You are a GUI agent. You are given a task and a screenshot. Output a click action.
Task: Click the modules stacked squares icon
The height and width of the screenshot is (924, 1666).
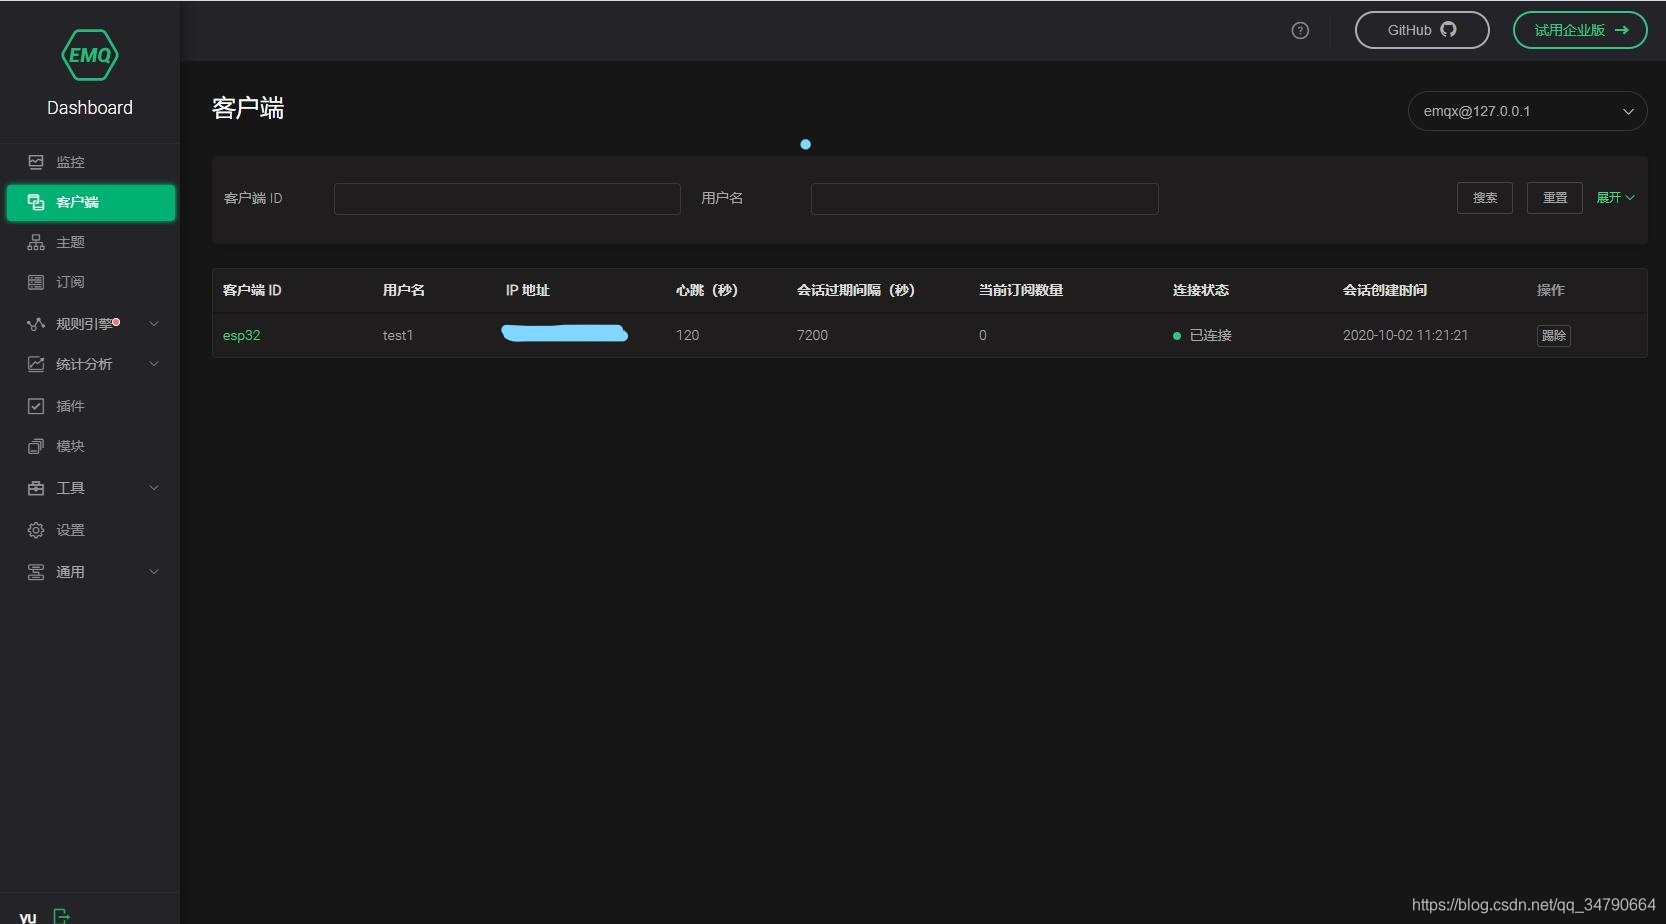pos(36,446)
